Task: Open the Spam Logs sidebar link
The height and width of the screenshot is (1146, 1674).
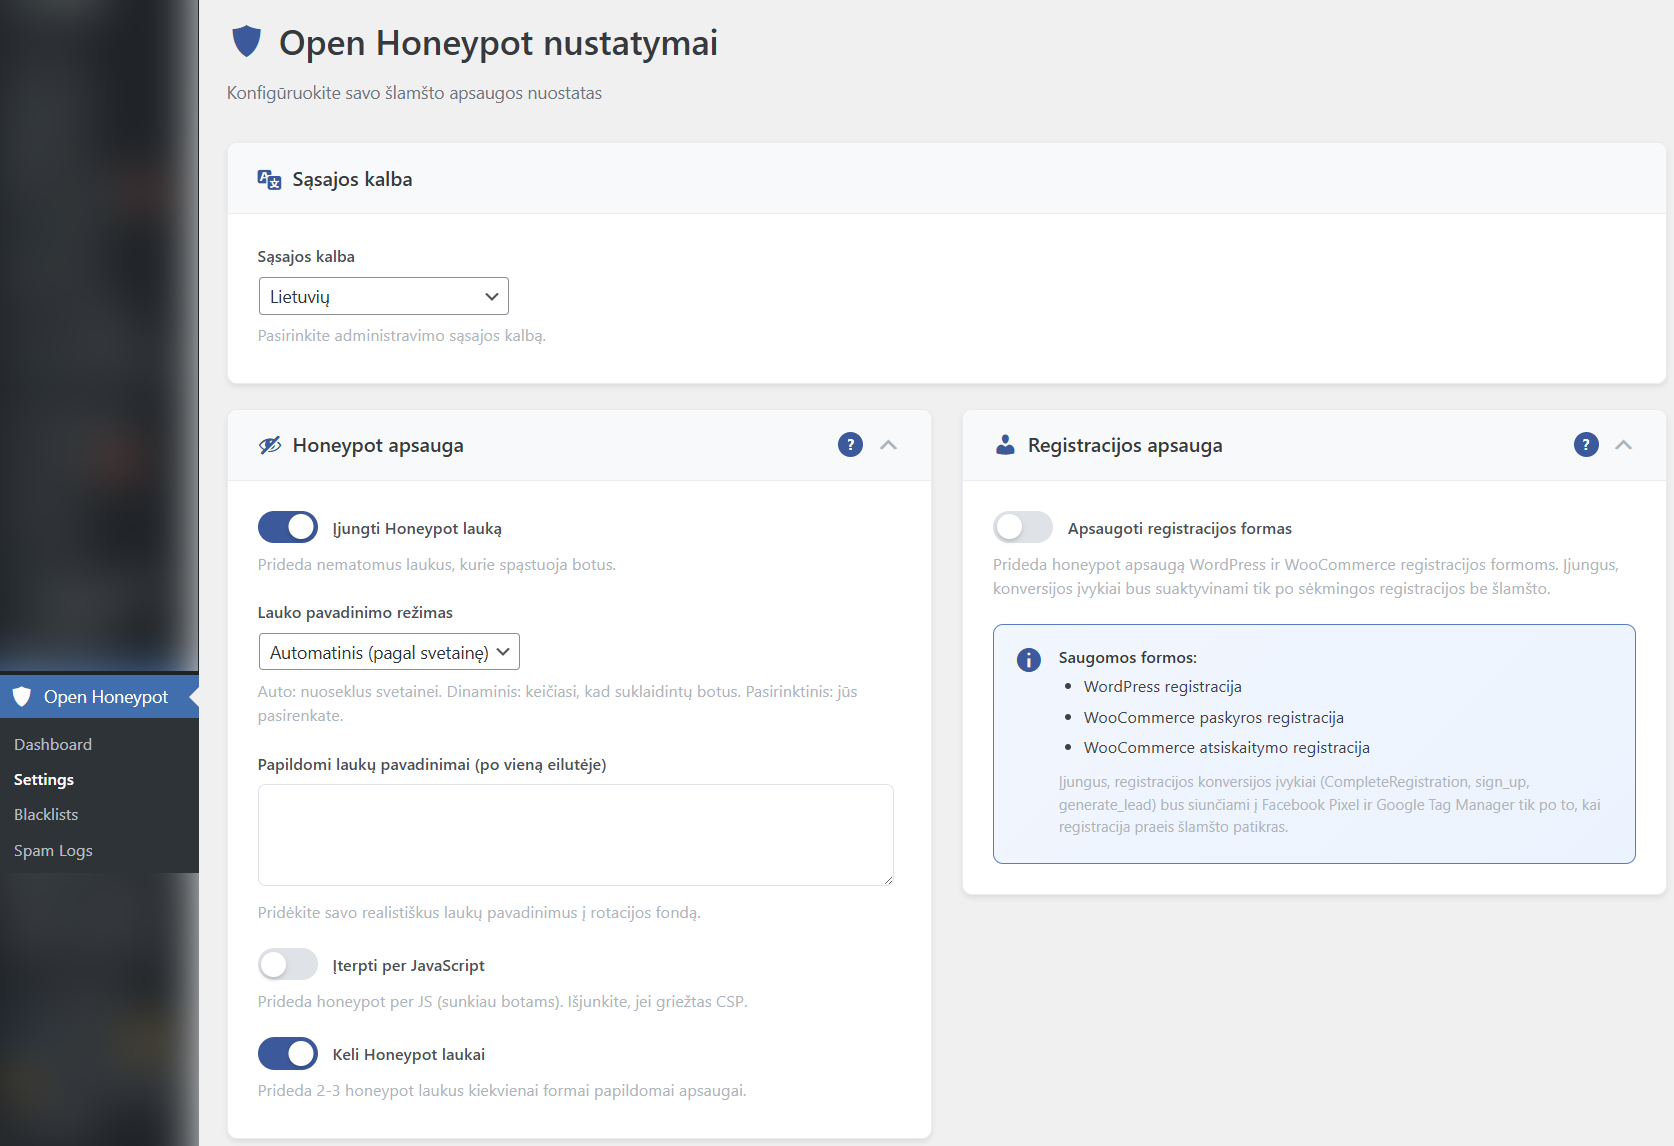Action: (53, 850)
